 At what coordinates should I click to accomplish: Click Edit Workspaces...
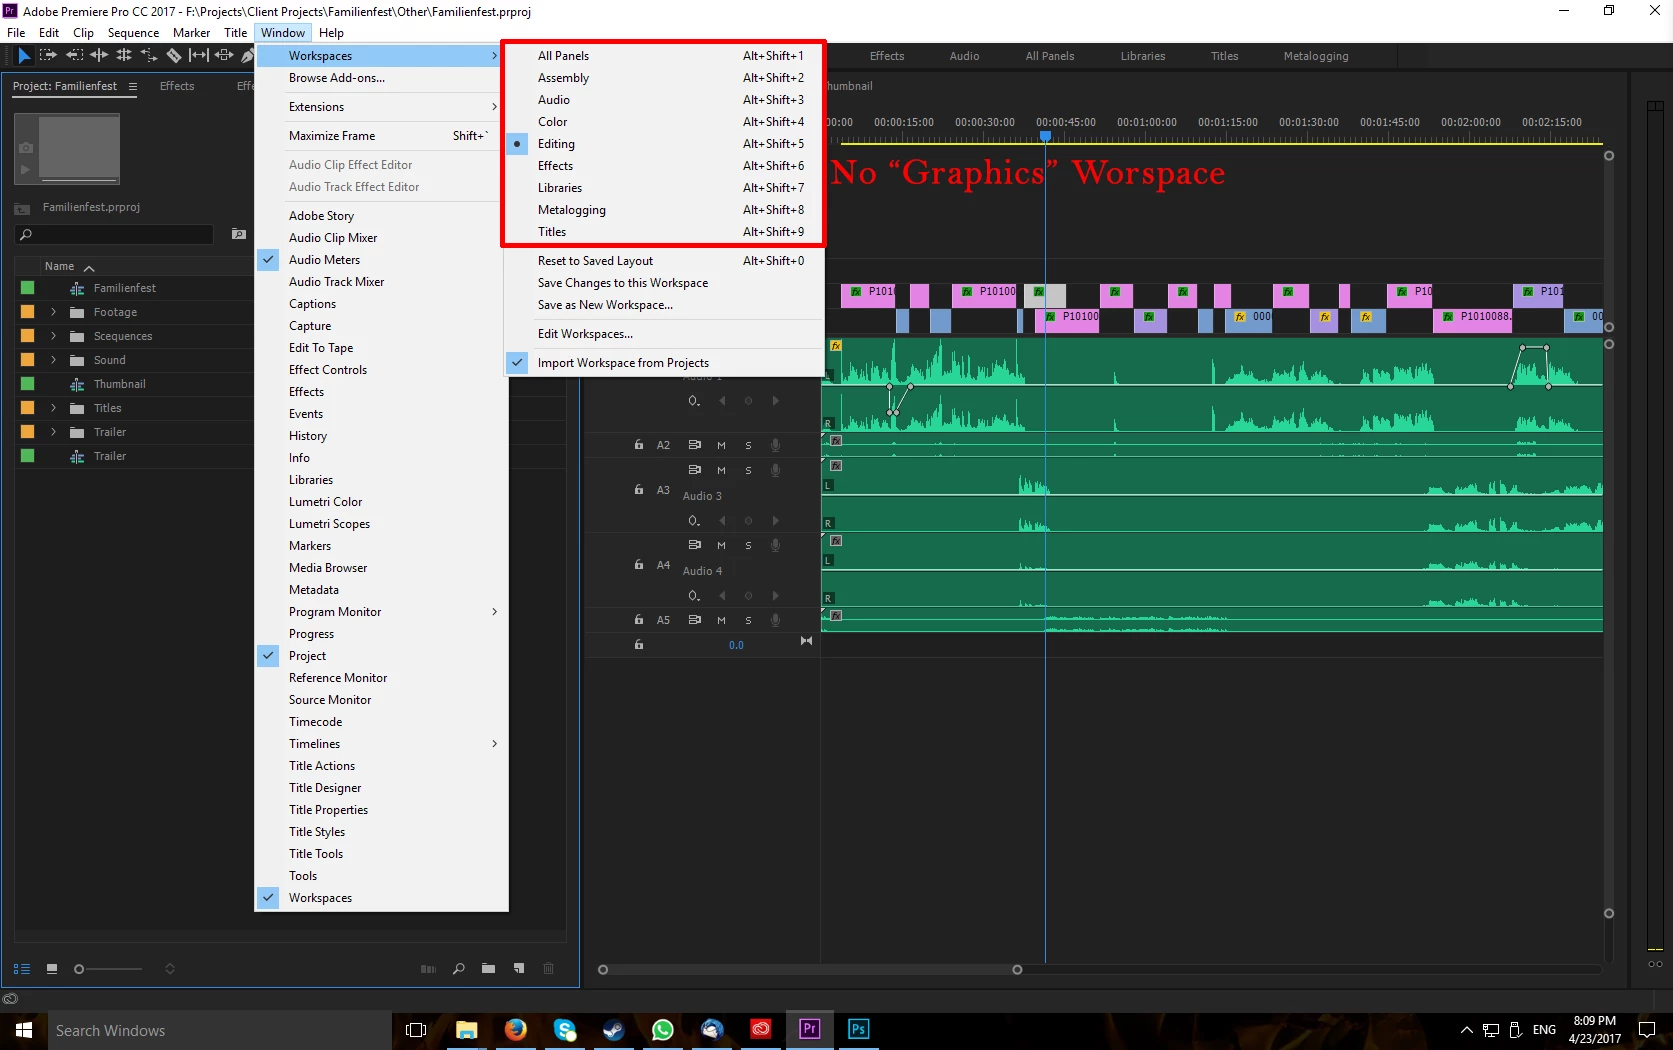[664, 334]
